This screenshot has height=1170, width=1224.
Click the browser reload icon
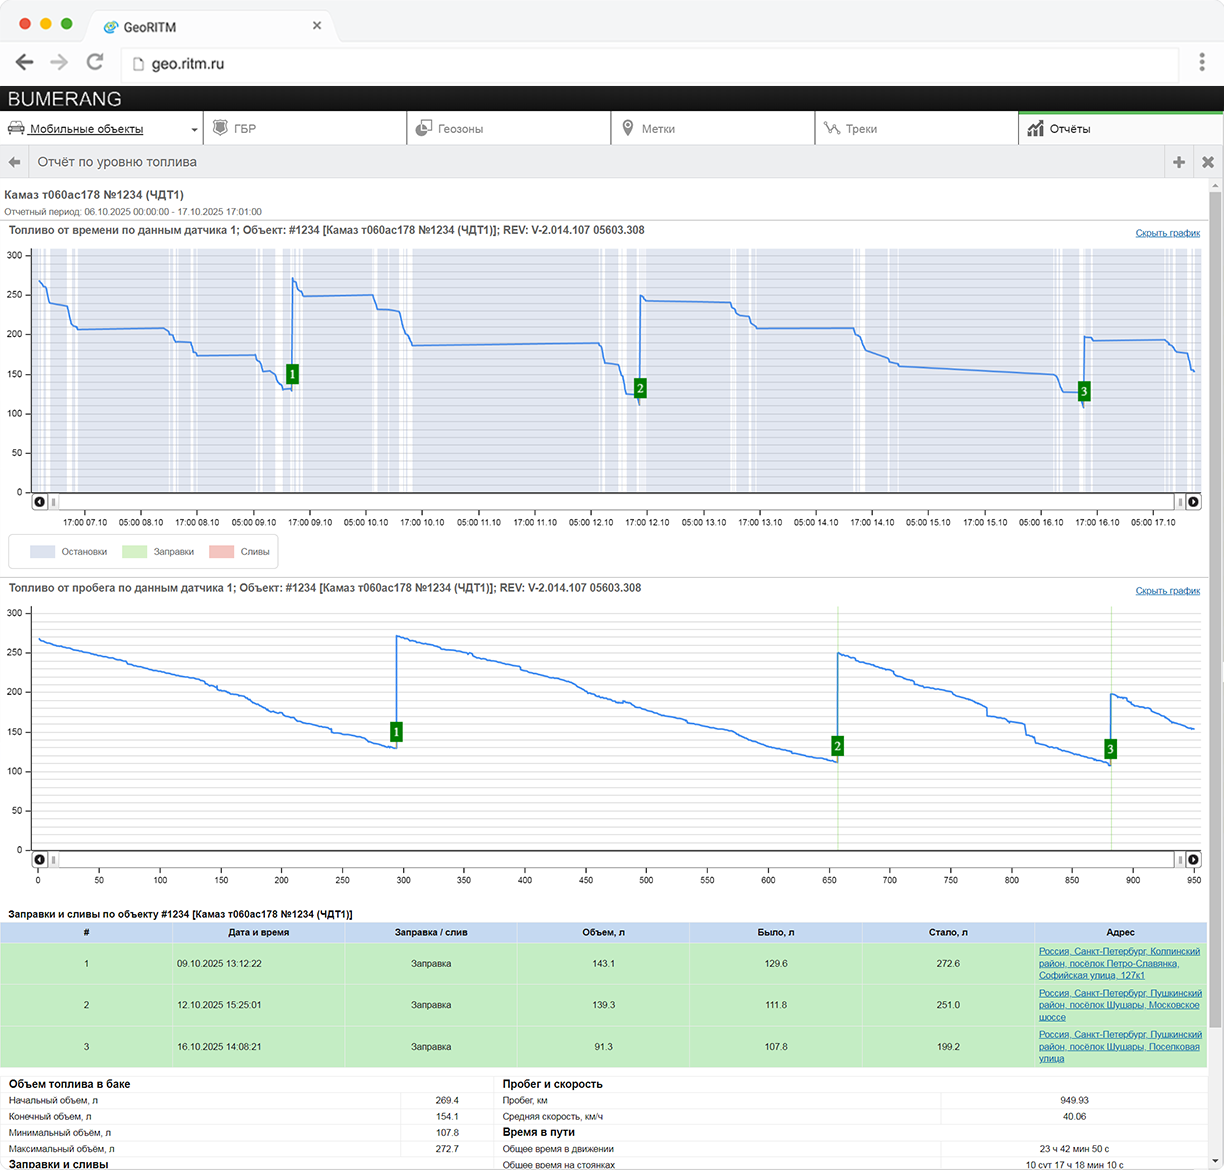pos(95,62)
